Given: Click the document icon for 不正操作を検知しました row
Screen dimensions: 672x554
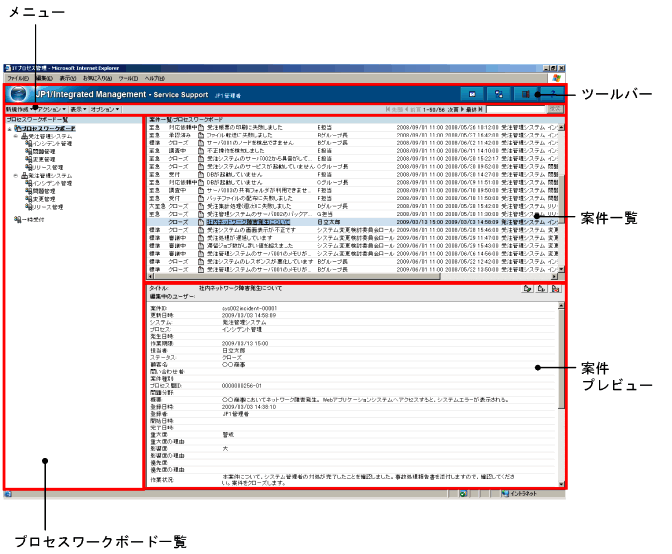Looking at the screenshot, I should (201, 151).
